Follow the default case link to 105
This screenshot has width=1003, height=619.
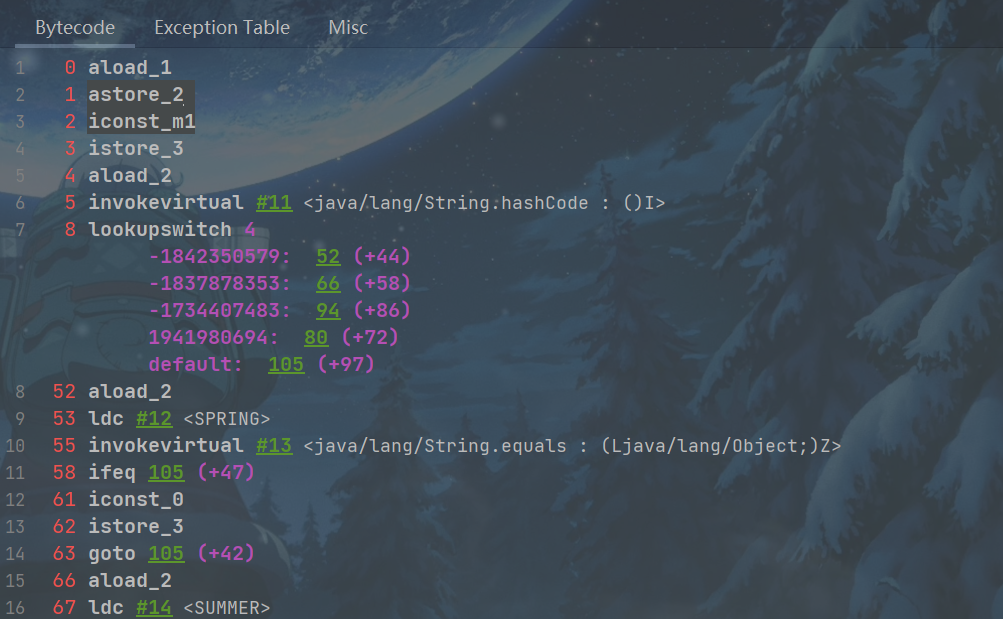point(286,365)
